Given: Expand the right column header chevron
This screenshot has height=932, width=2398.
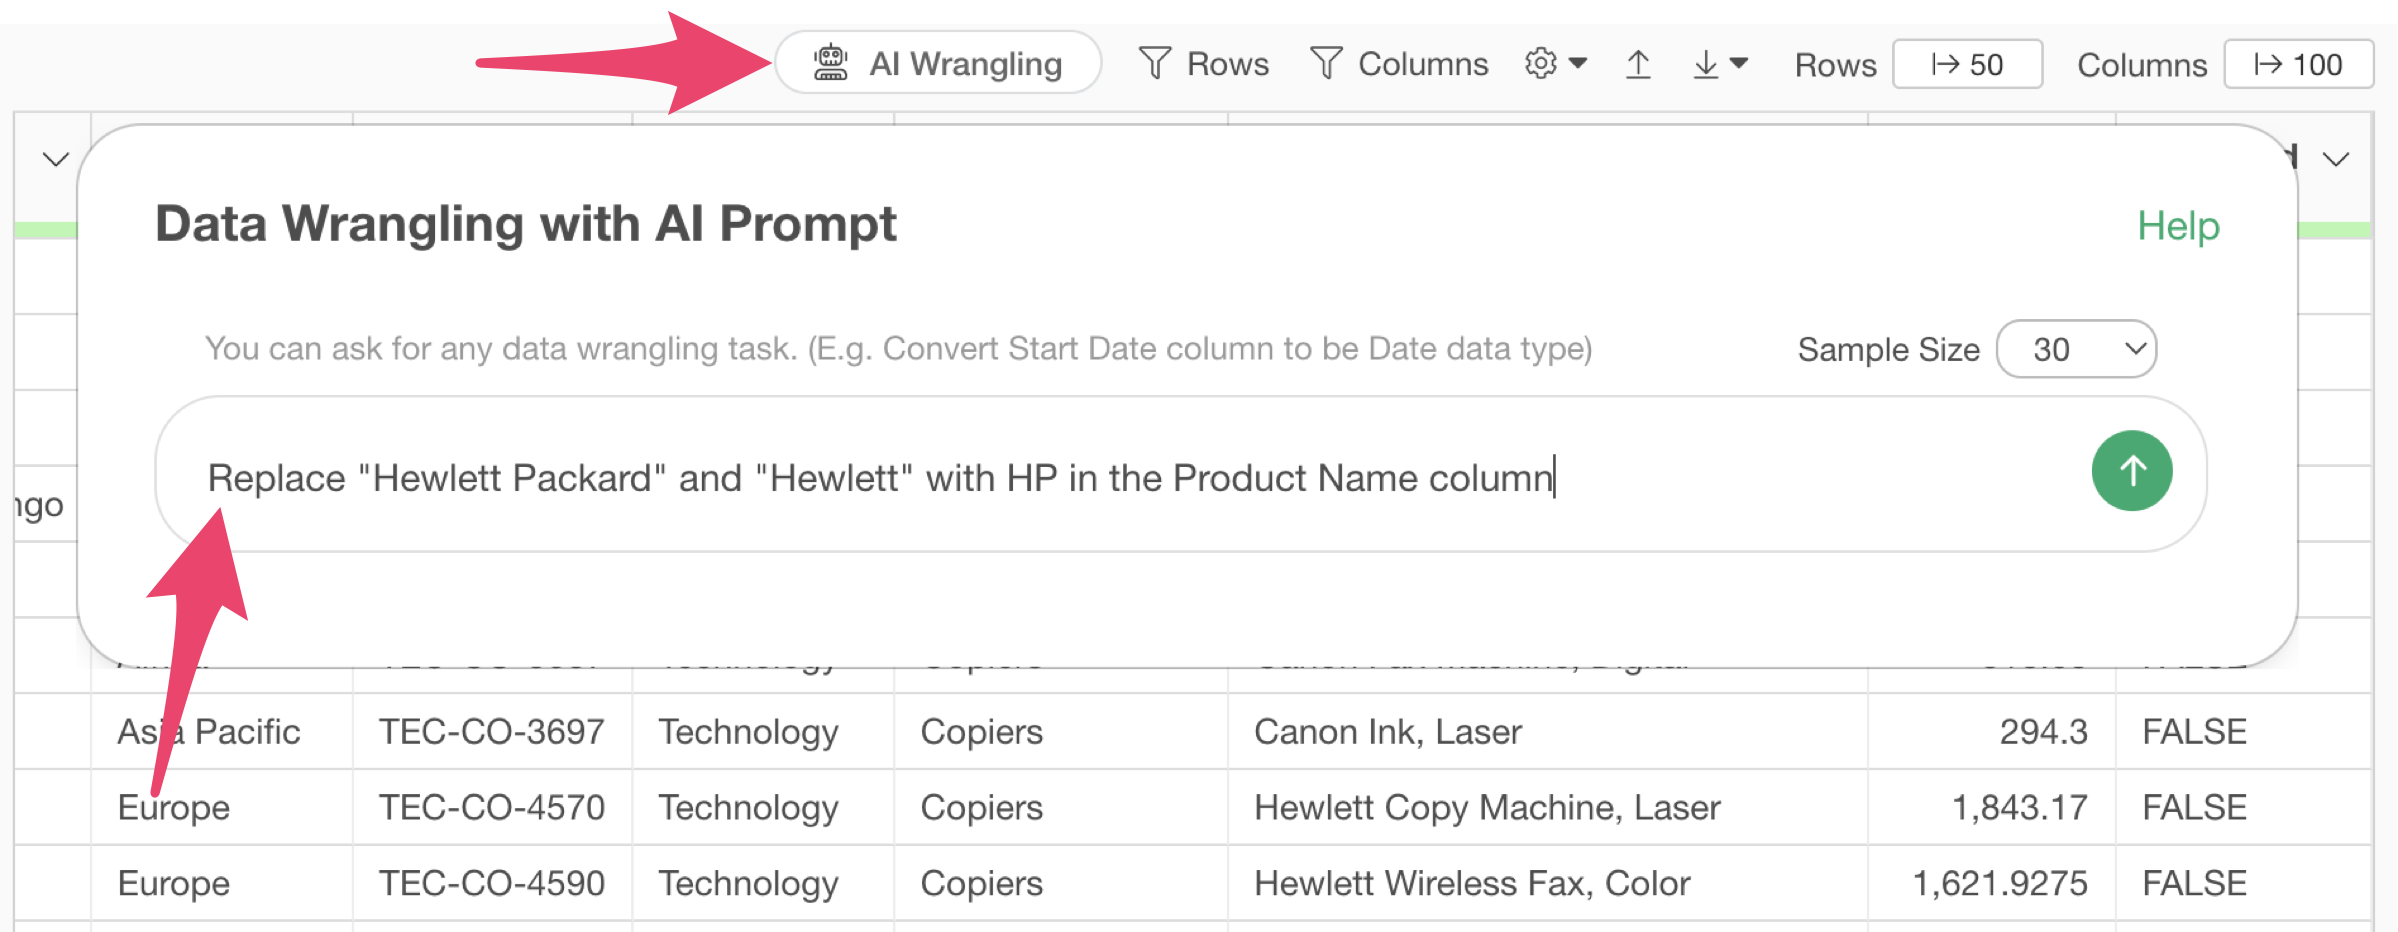Looking at the screenshot, I should click(x=2336, y=159).
